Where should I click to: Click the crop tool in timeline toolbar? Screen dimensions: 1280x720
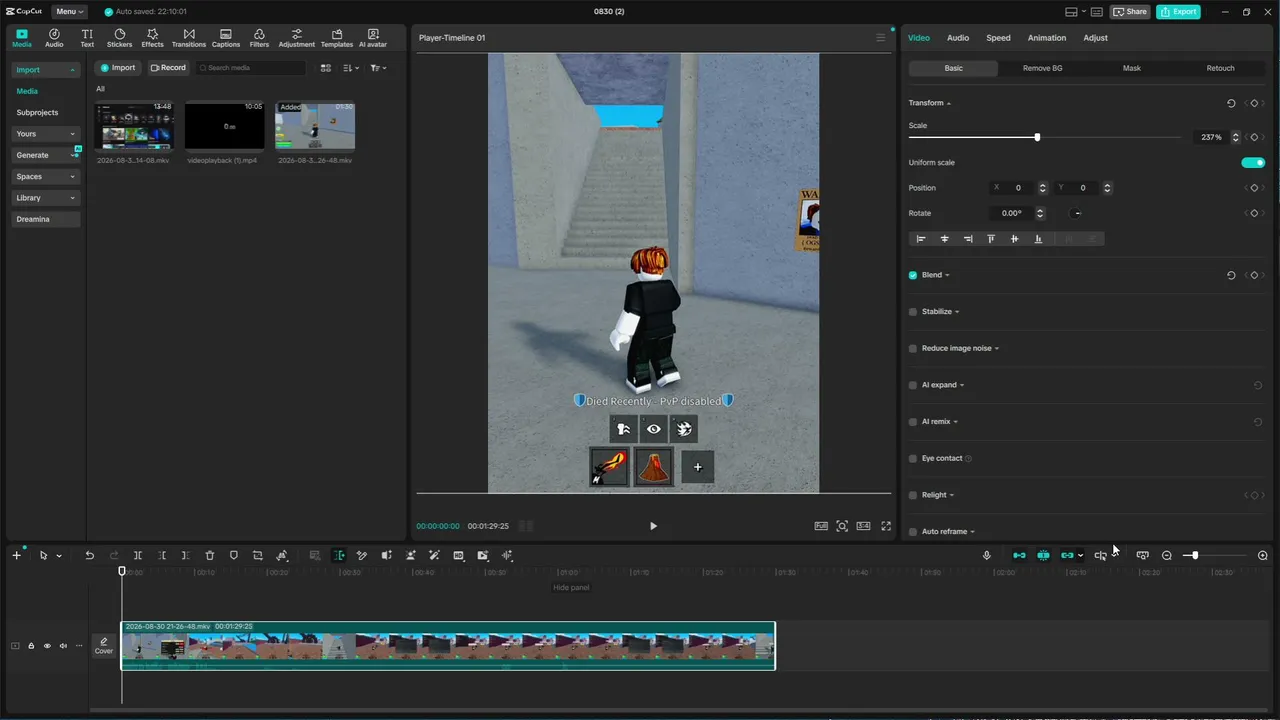tap(258, 555)
